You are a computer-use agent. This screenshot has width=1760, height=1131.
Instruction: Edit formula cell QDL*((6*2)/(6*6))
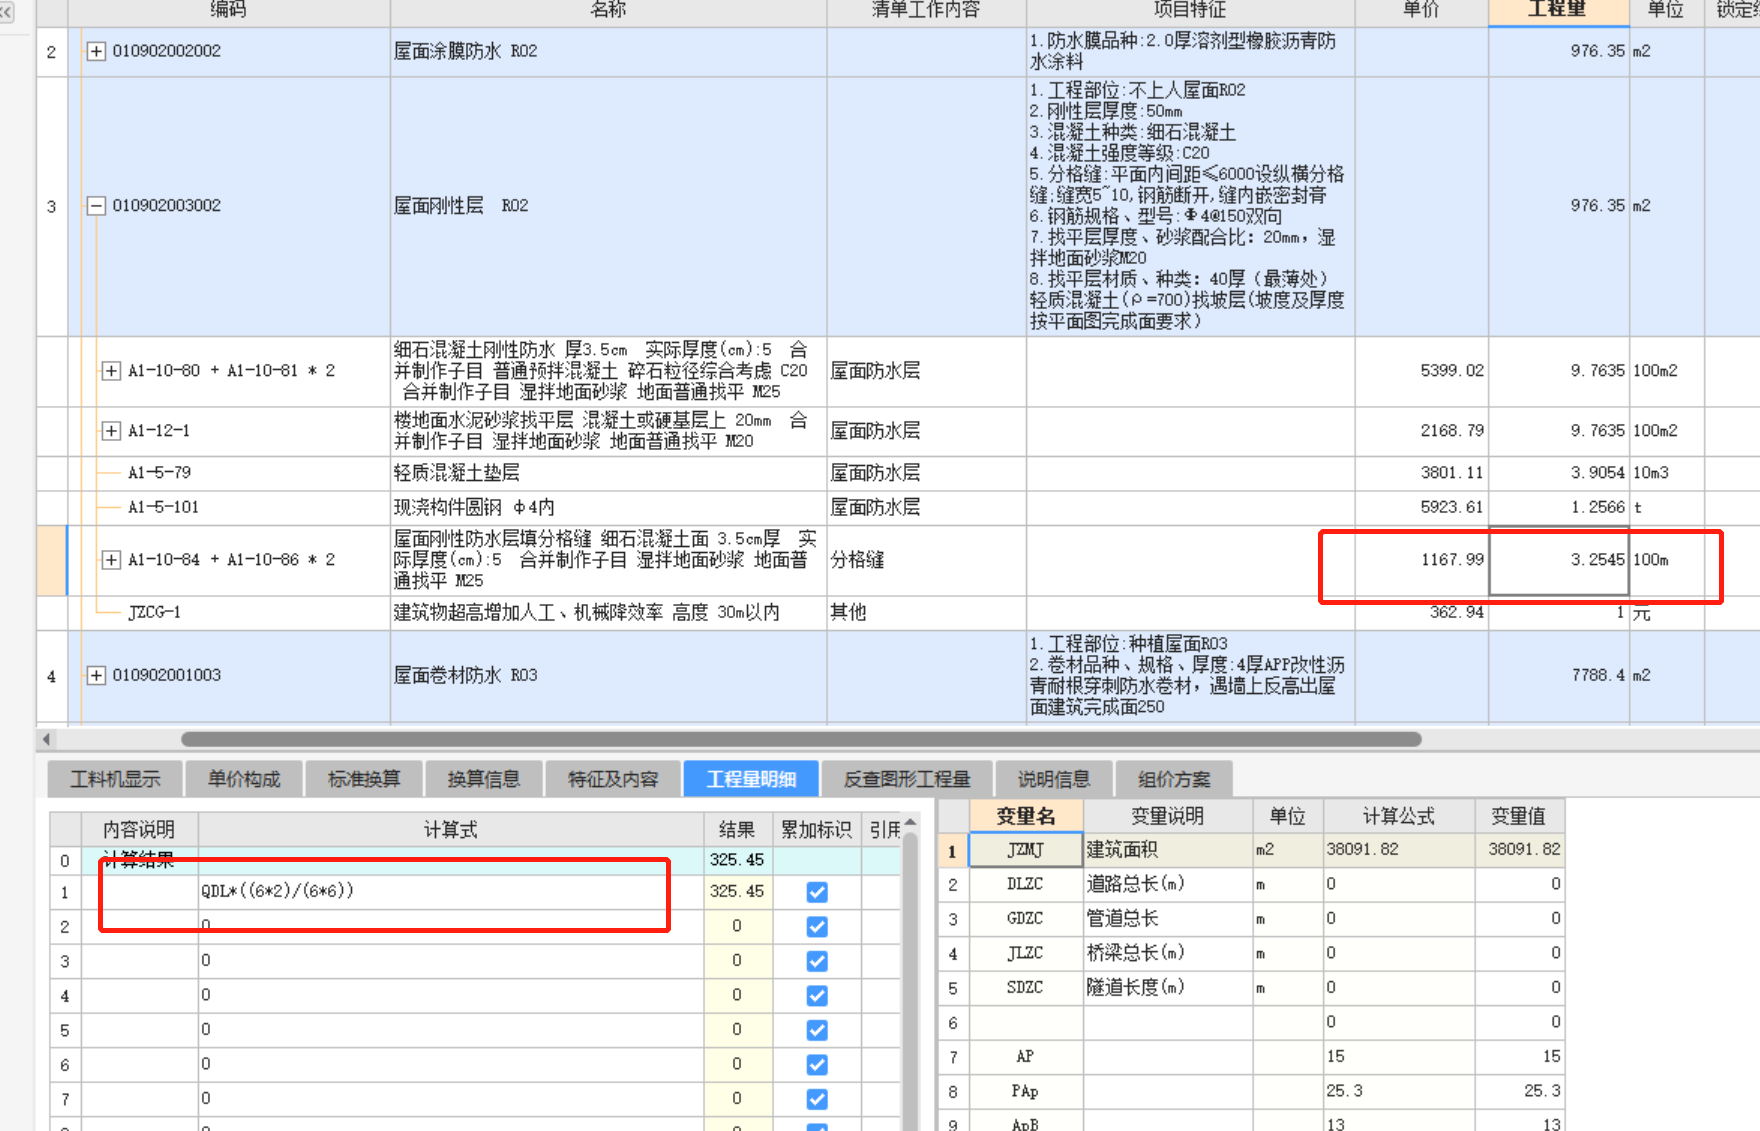point(451,892)
